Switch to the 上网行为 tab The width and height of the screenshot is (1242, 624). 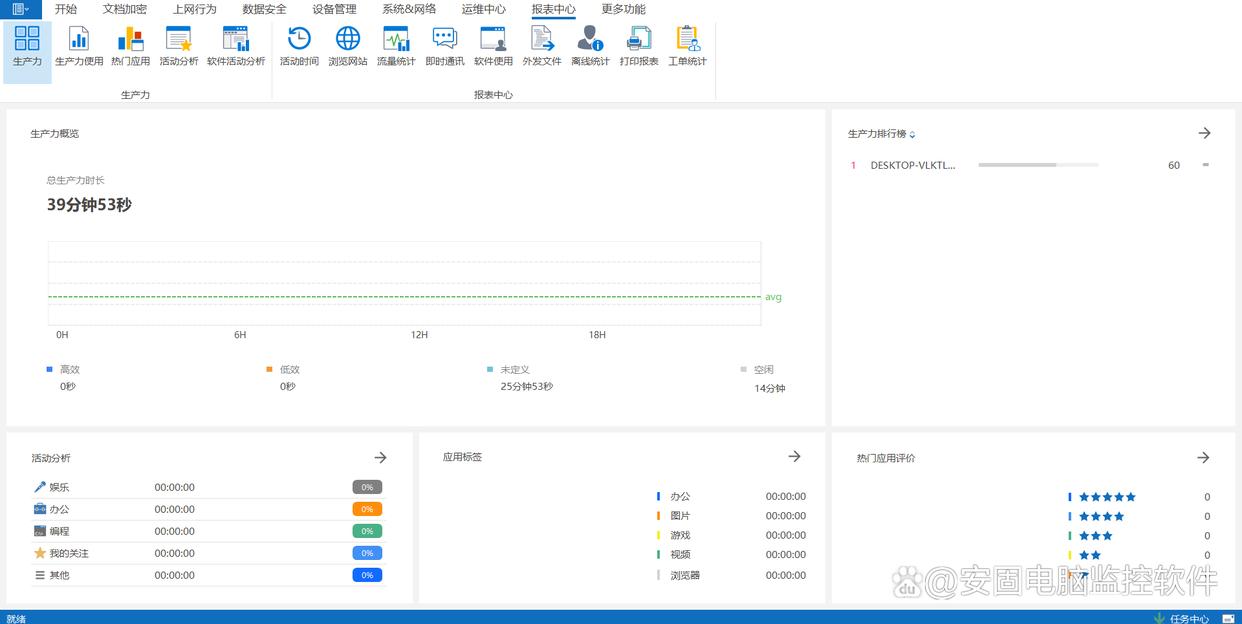pyautogui.click(x=194, y=9)
